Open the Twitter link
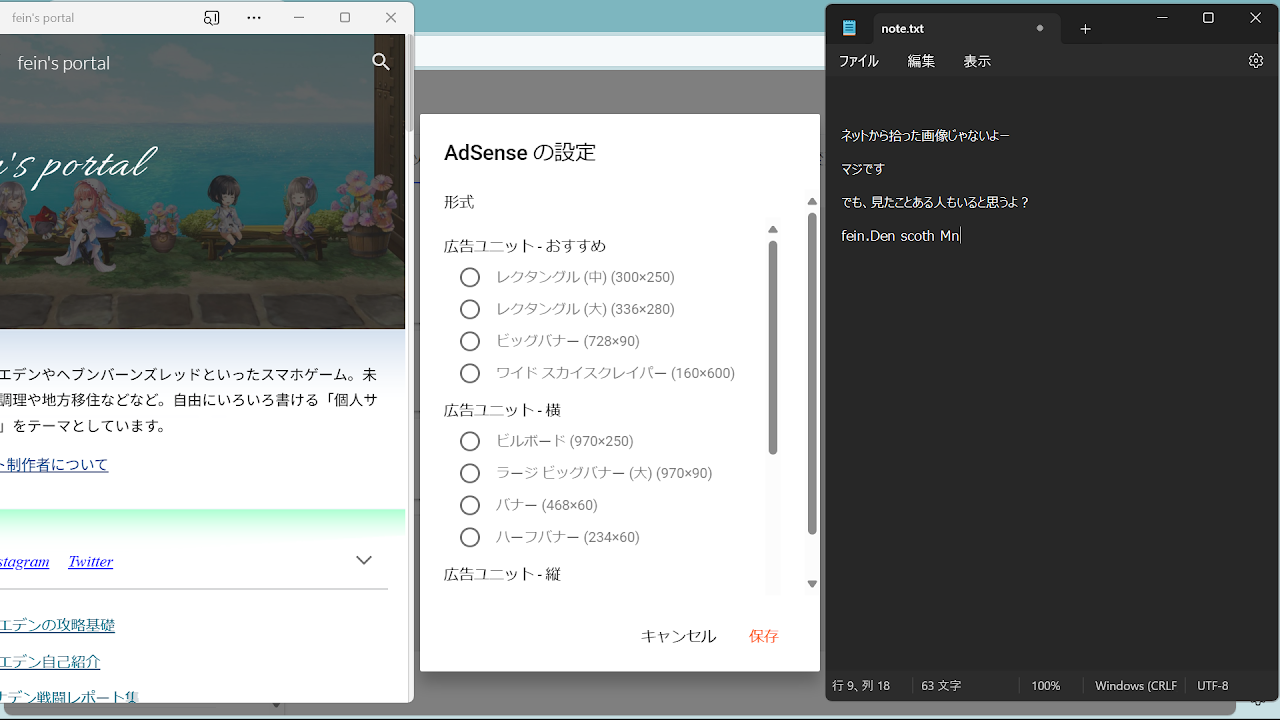 click(90, 562)
